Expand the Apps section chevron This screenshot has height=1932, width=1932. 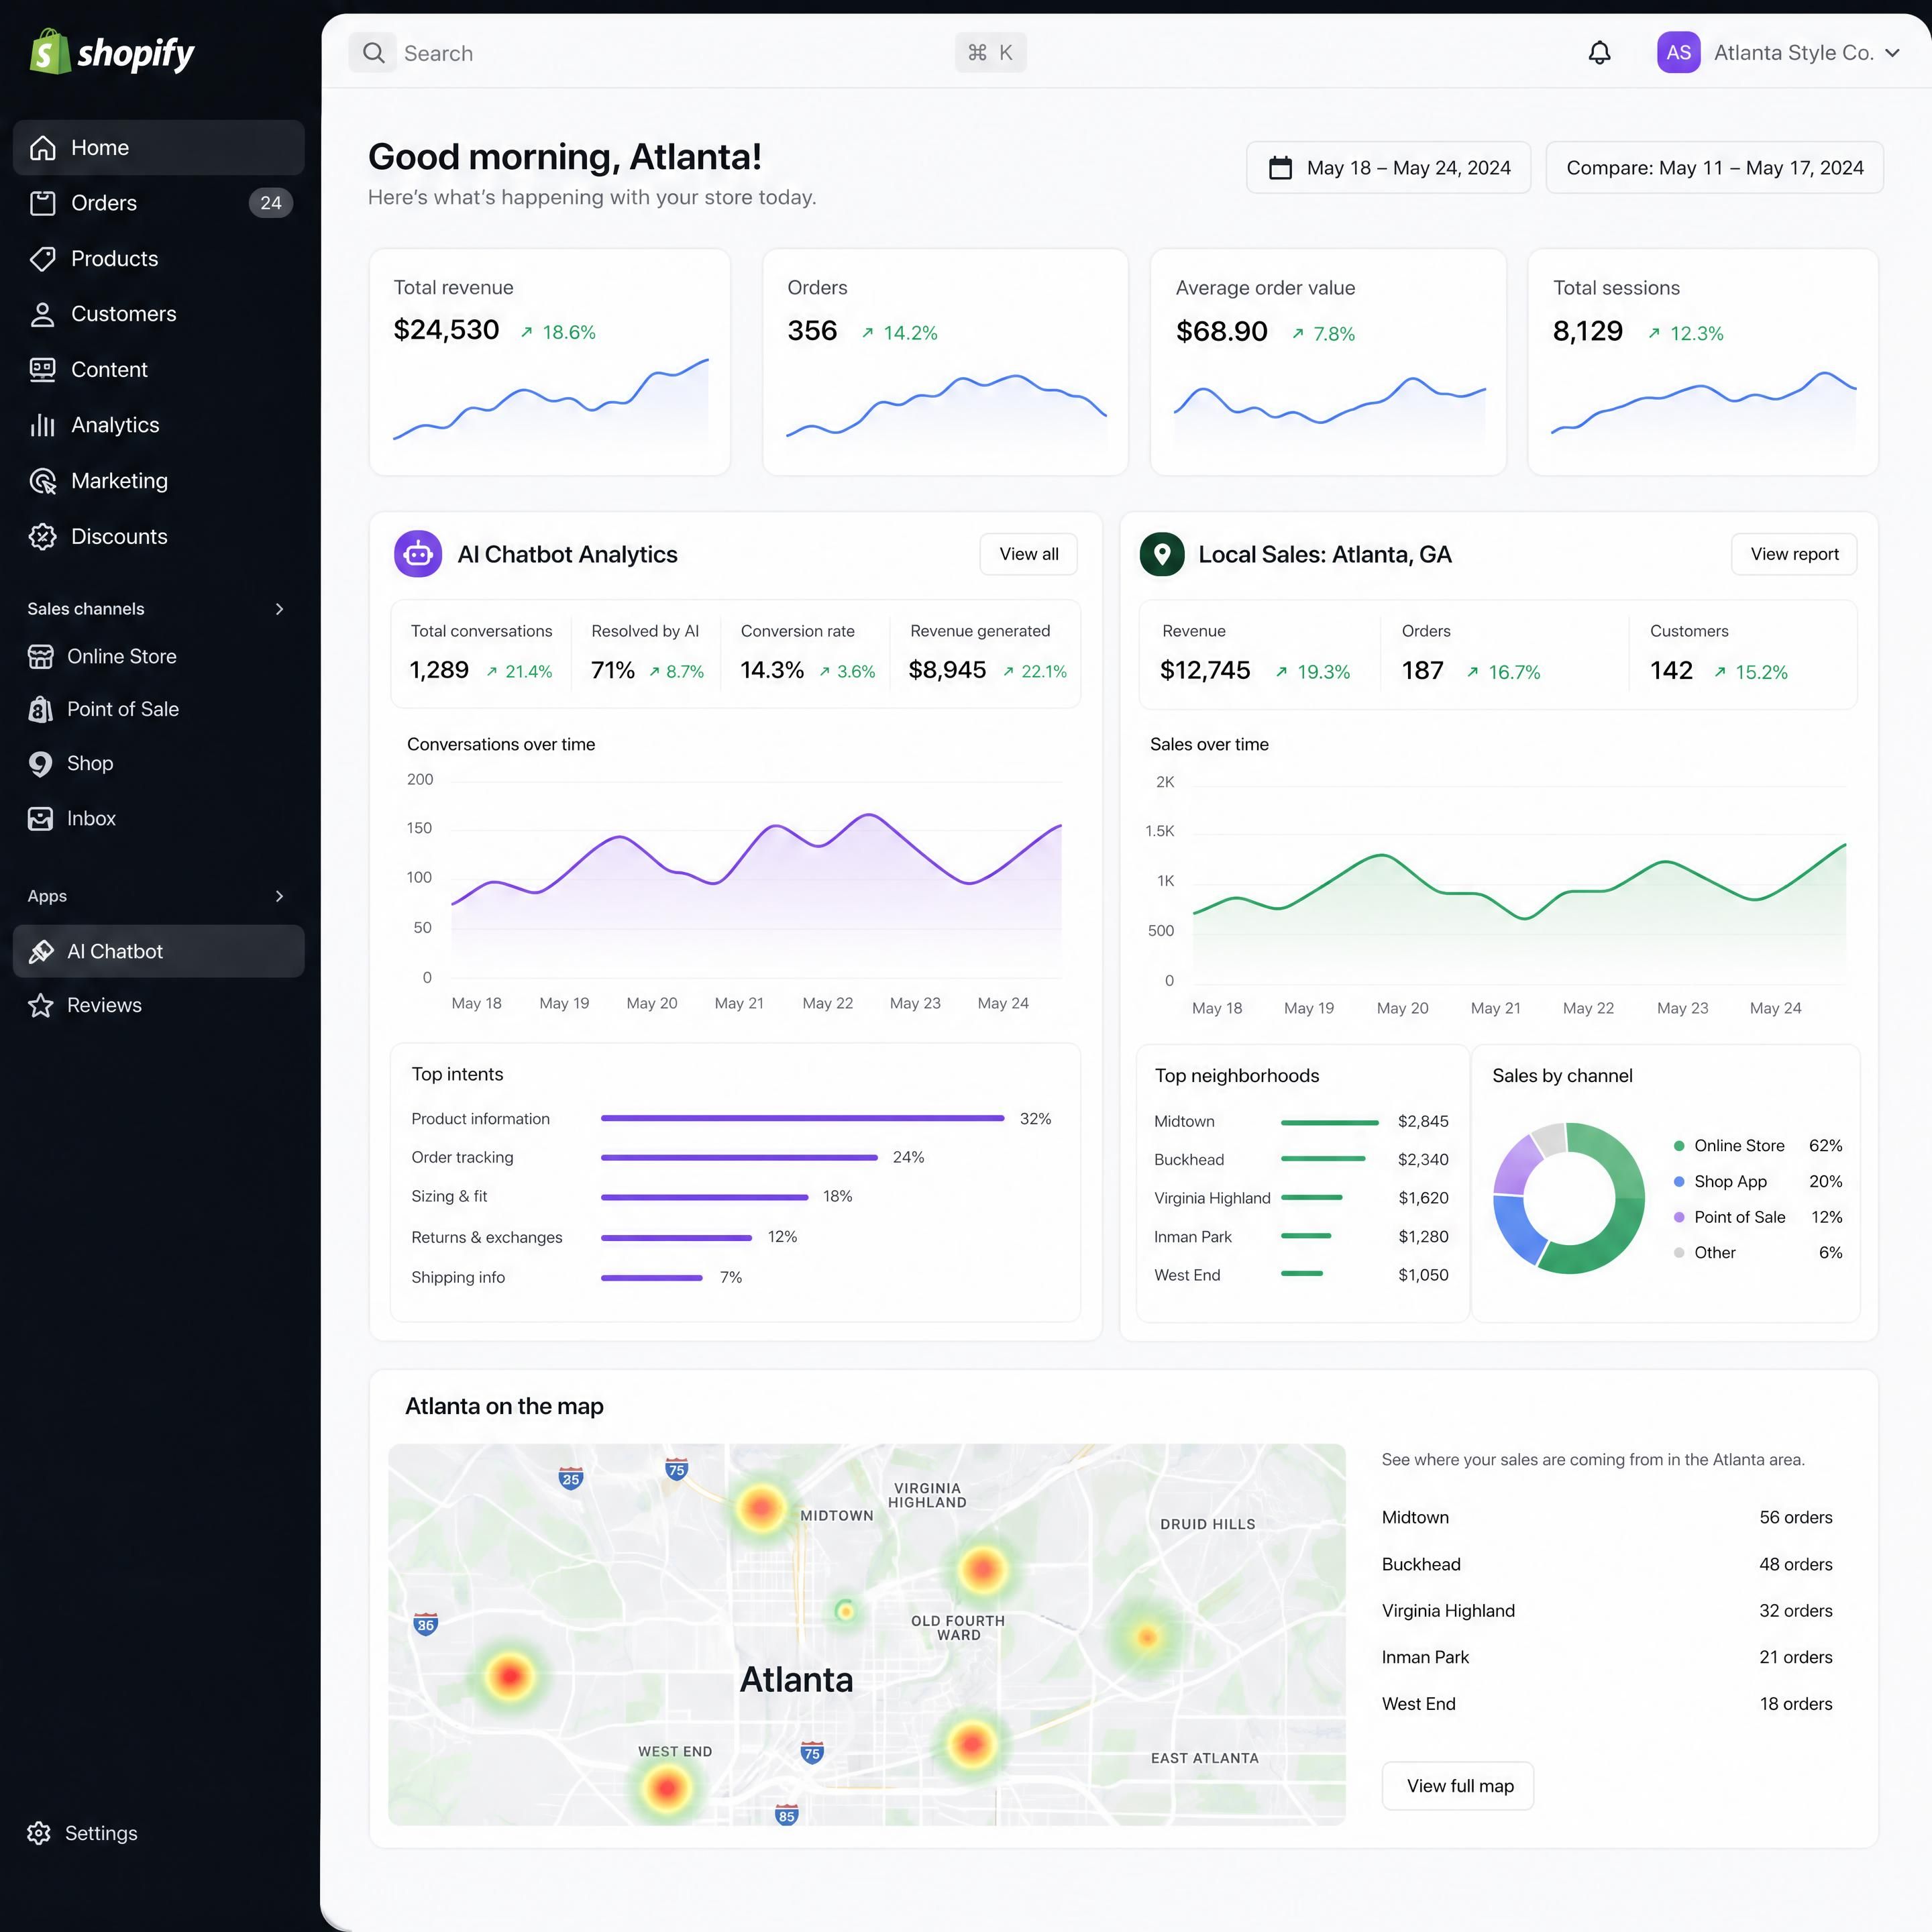pyautogui.click(x=279, y=896)
